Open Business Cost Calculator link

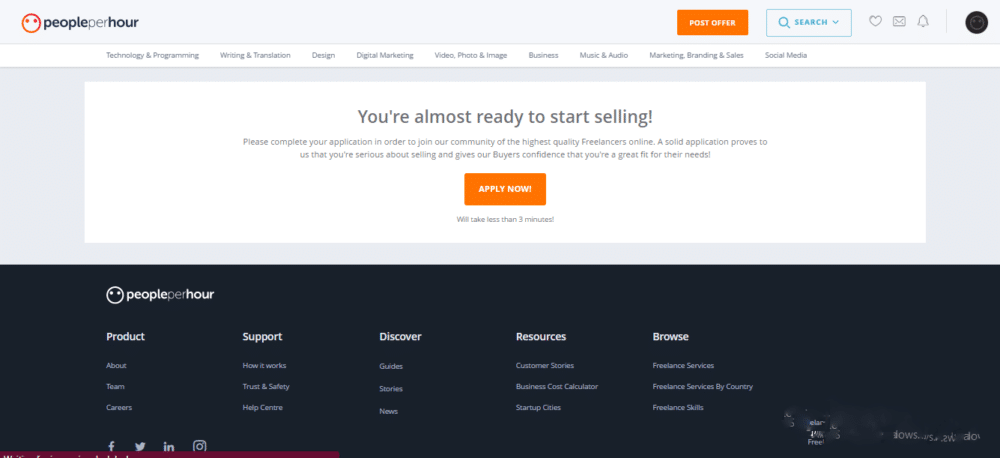[557, 386]
